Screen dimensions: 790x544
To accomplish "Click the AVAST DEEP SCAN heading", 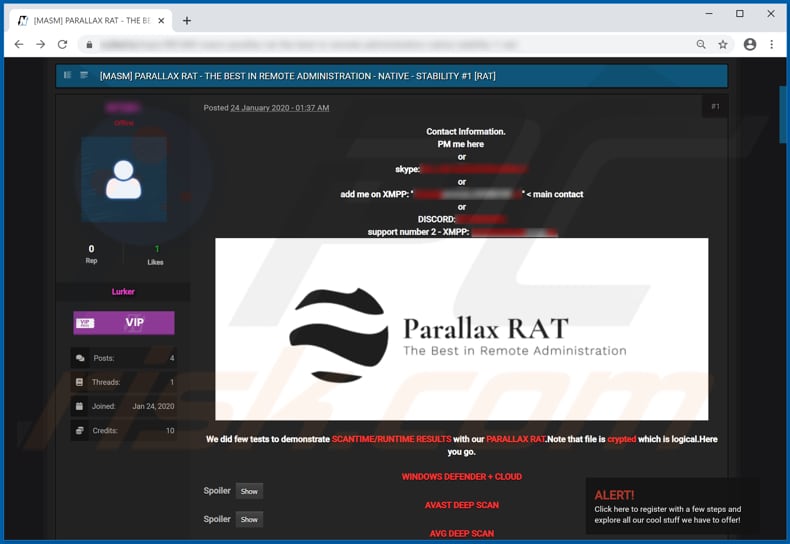I will (x=462, y=505).
